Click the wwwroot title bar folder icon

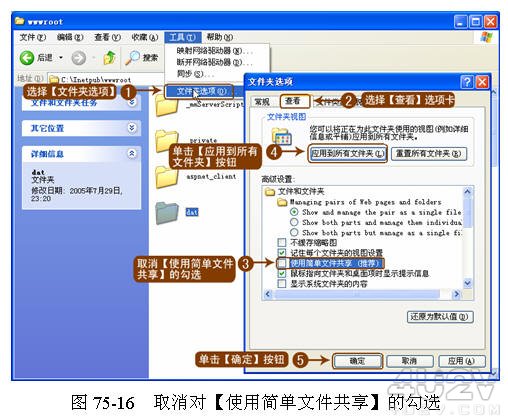tap(20, 21)
